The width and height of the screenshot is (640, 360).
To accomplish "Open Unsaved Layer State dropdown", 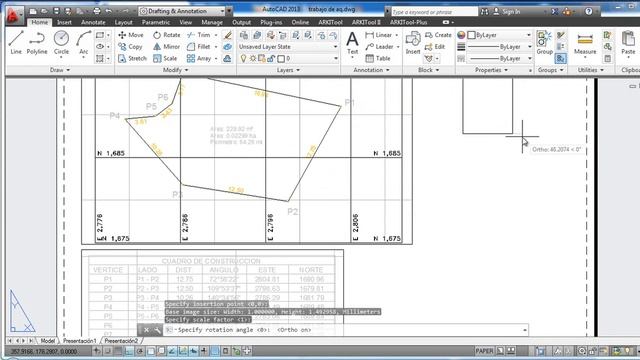I will pos(289,47).
